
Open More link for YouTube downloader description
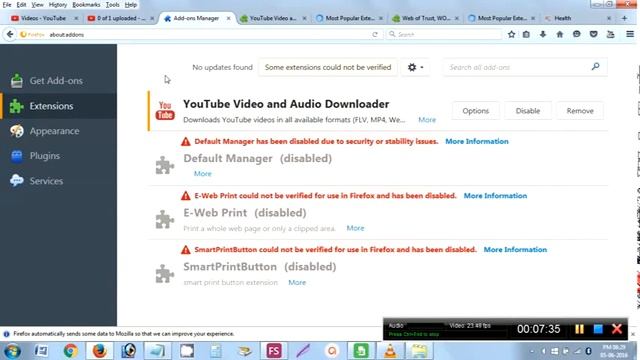pyautogui.click(x=427, y=120)
